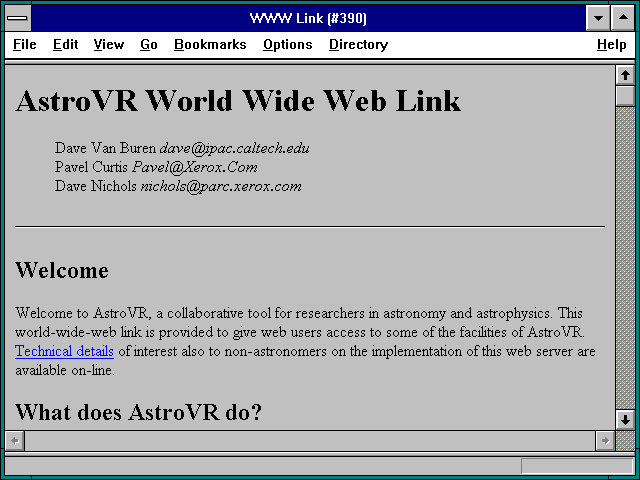The height and width of the screenshot is (480, 640).
Task: Click the Welcome heading
Action: click(62, 270)
